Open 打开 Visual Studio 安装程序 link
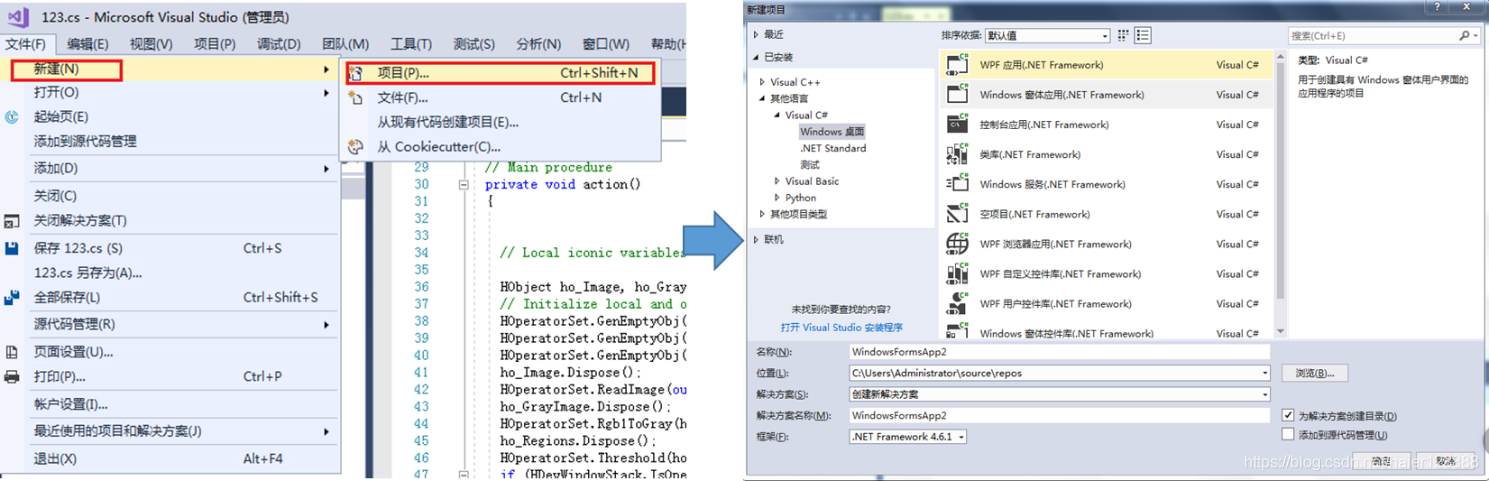The width and height of the screenshot is (1489, 481). click(842, 327)
